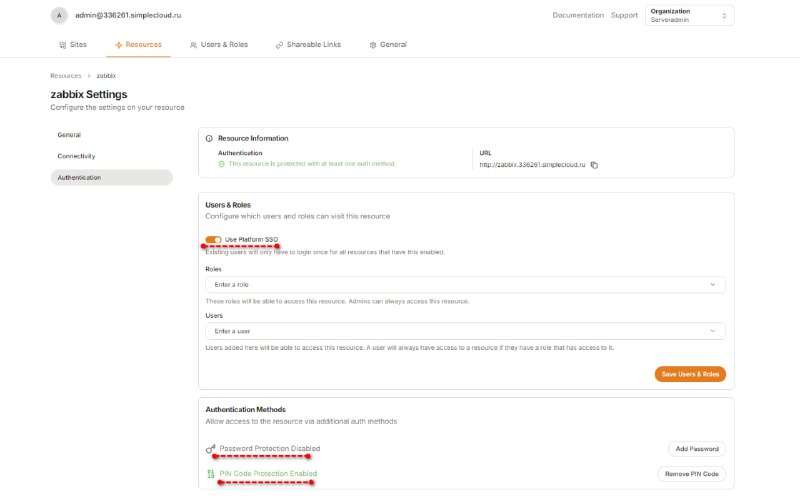The image size is (800, 499).
Task: Click the Enter a user input field
Action: 465,331
